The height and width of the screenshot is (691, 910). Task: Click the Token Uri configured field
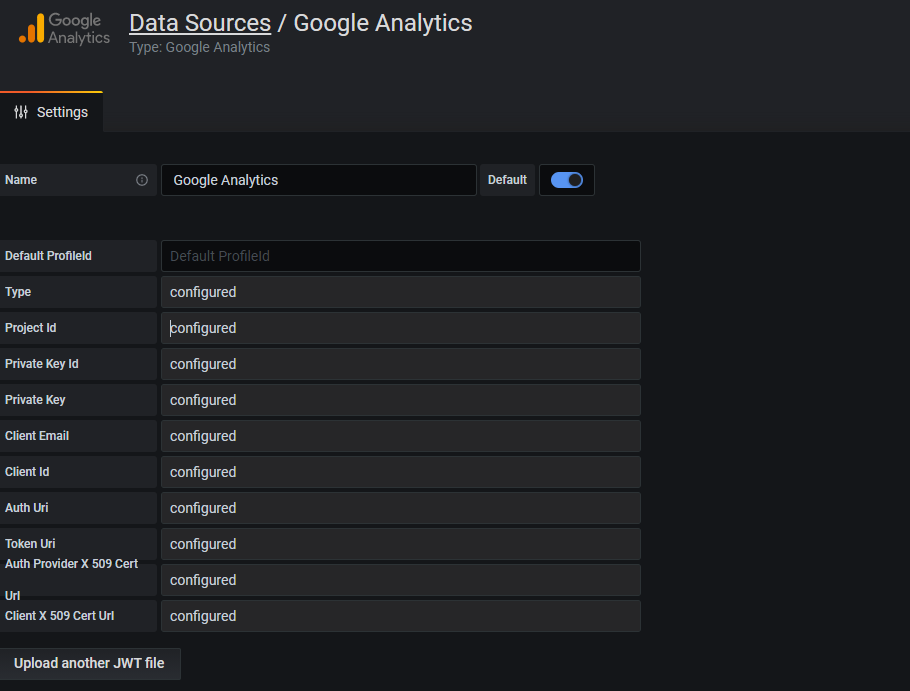(x=400, y=544)
